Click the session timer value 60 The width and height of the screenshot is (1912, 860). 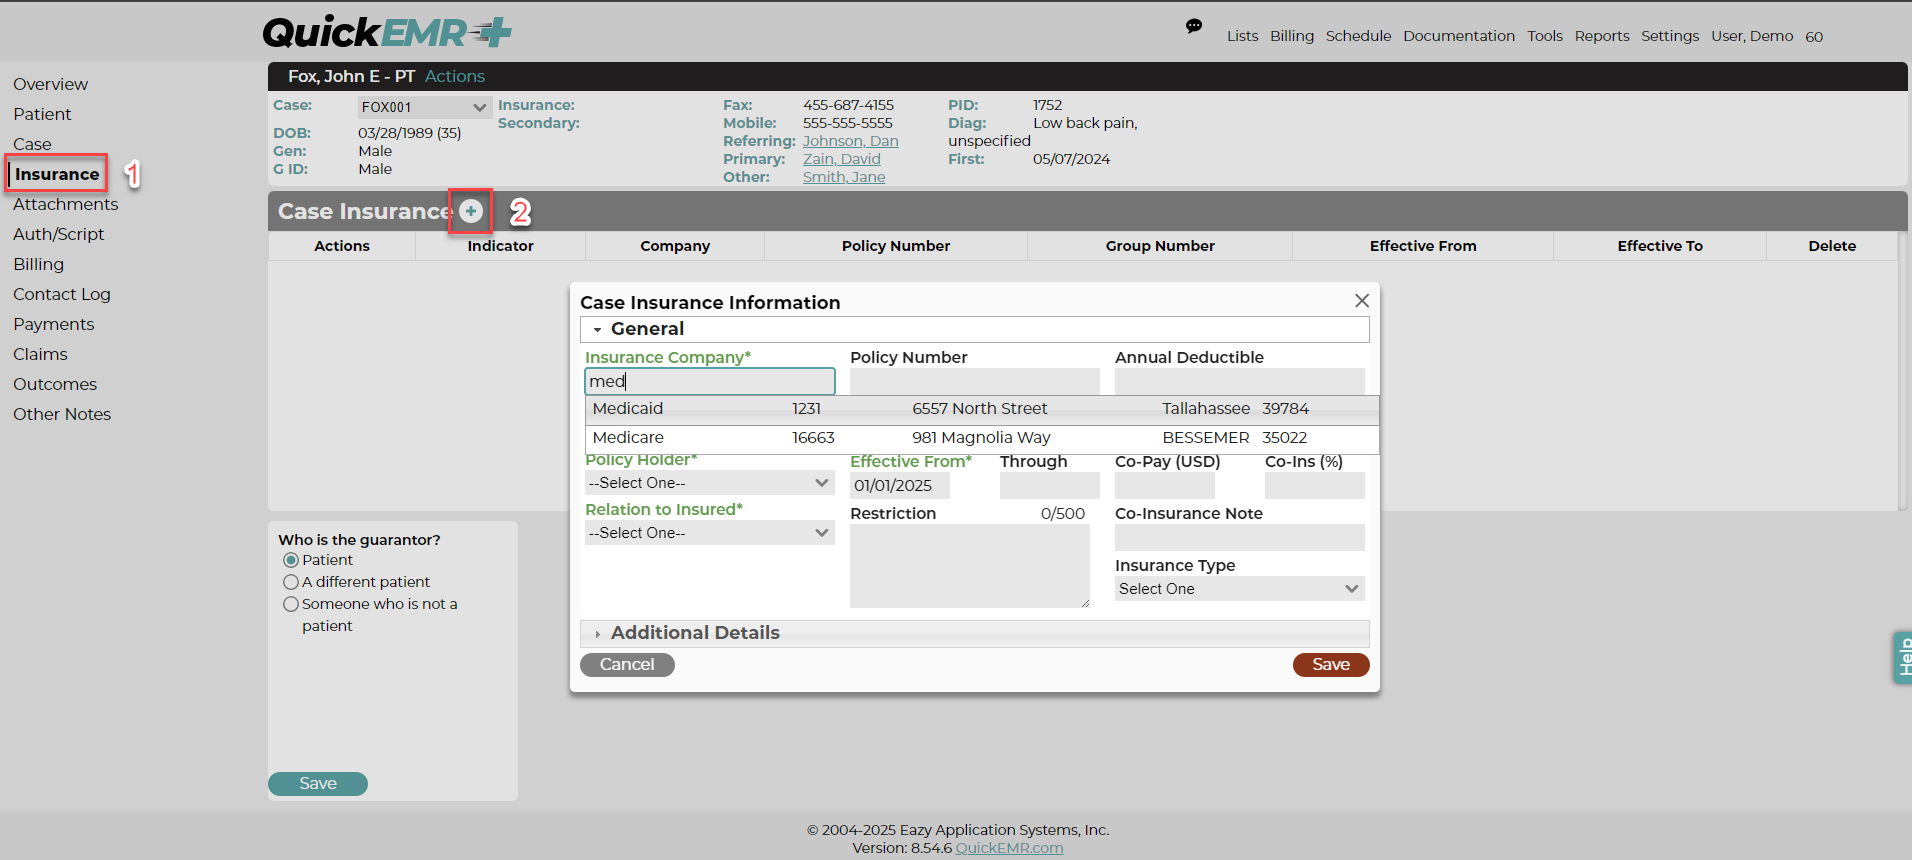1814,37
